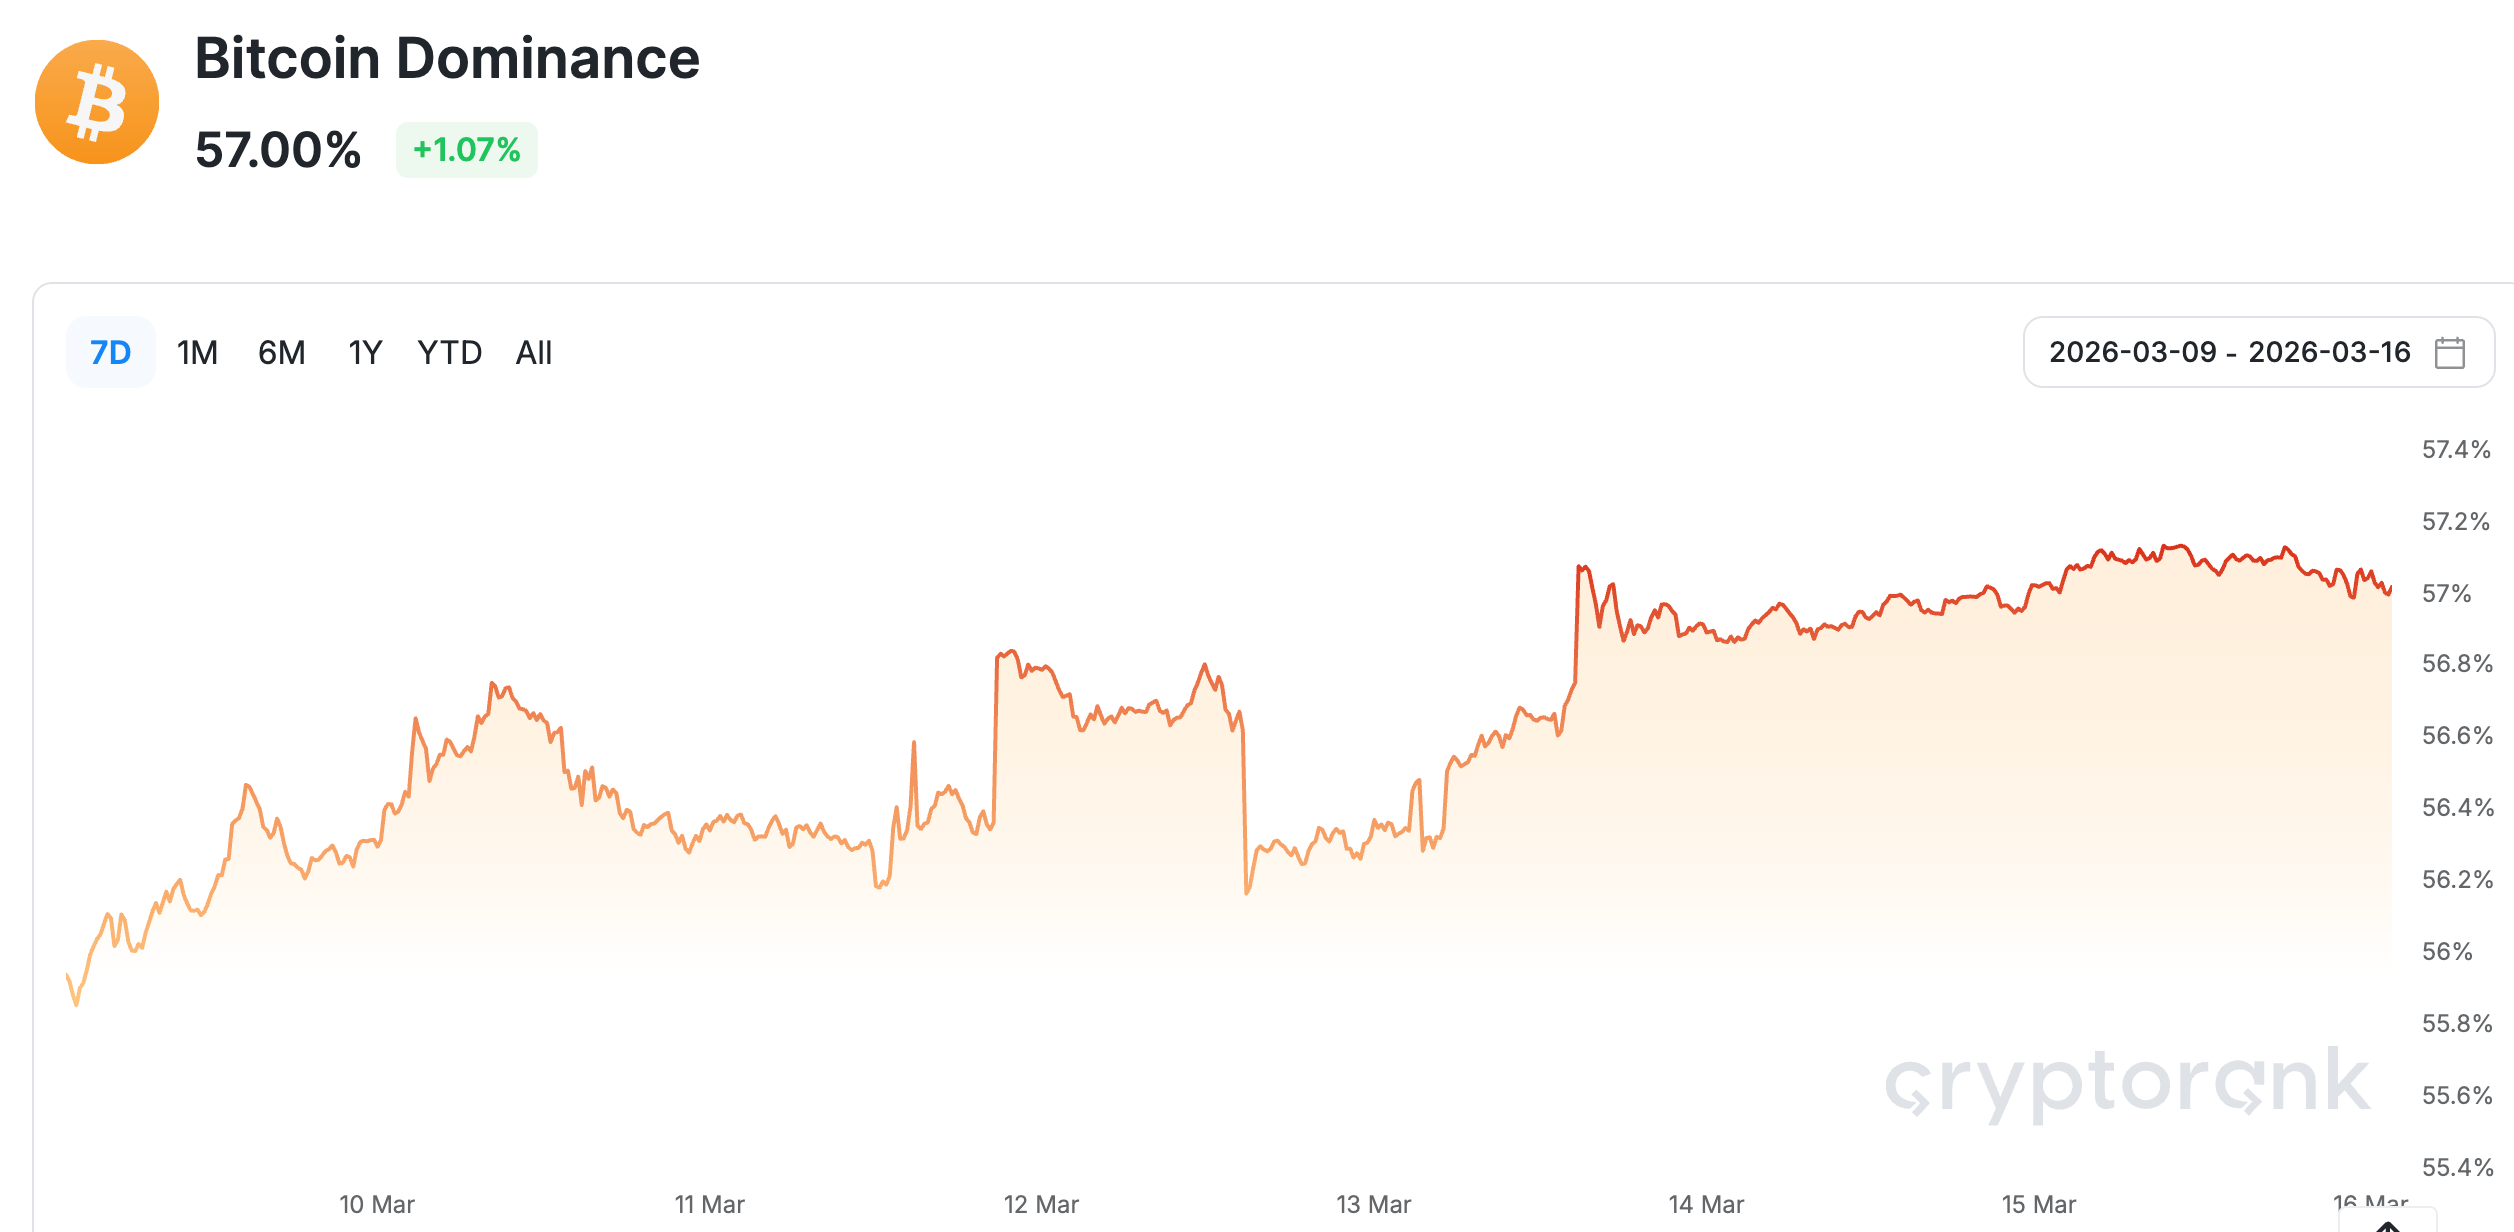Click the 15 Mar x-axis label
Image resolution: width=2514 pixels, height=1232 pixels.
click(x=2038, y=1204)
